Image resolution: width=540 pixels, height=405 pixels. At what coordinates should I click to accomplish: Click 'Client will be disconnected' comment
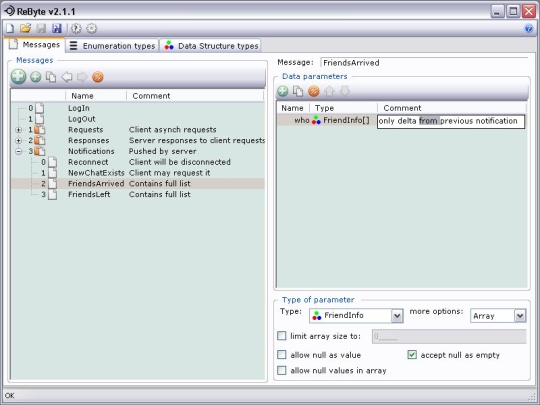click(x=180, y=162)
